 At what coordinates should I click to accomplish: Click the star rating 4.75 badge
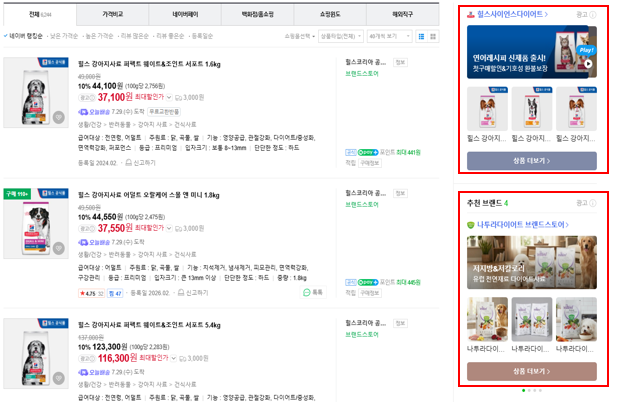pos(91,293)
